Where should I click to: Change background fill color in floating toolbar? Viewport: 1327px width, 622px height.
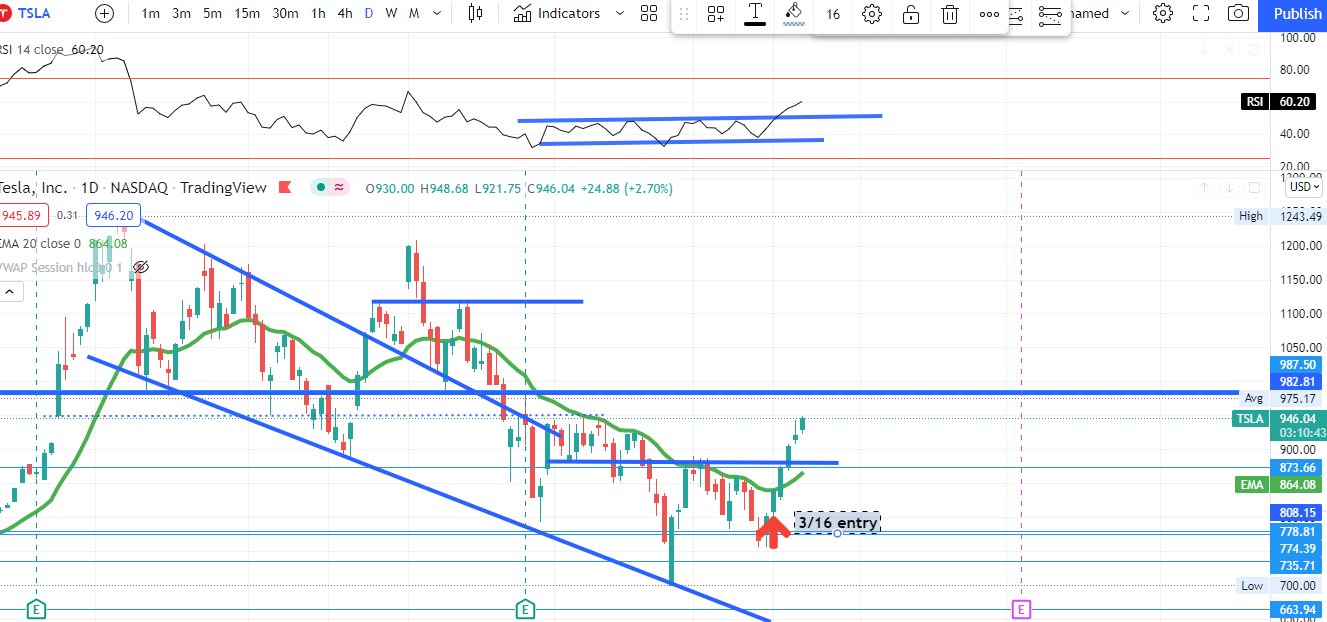click(794, 14)
